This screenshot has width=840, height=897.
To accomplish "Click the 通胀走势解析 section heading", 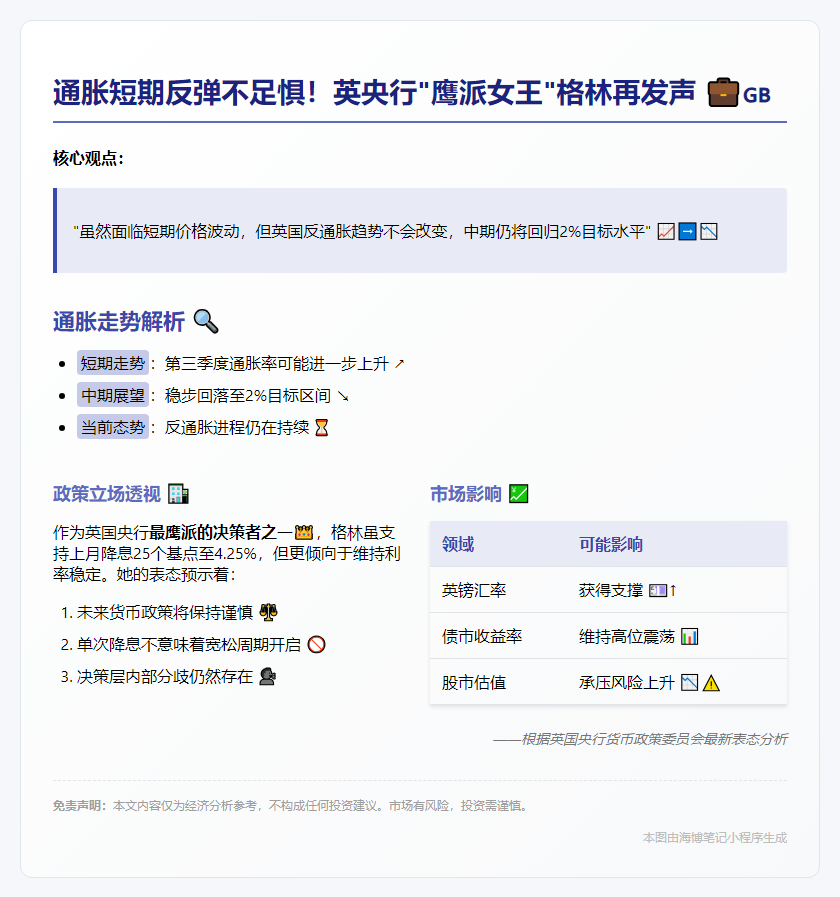I will [x=119, y=322].
